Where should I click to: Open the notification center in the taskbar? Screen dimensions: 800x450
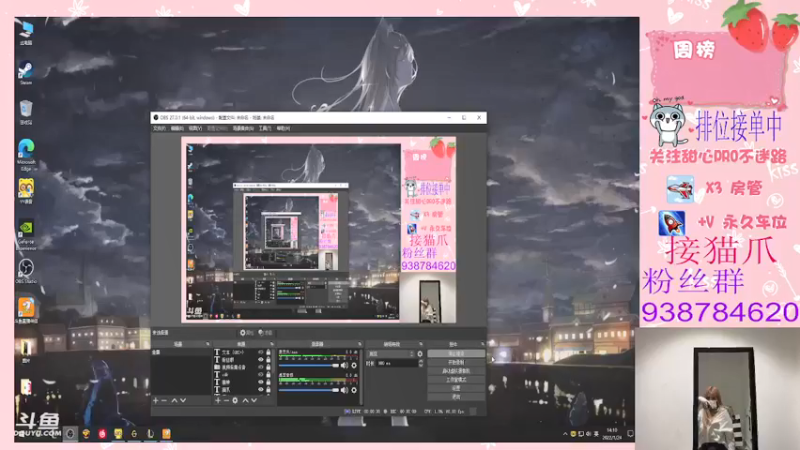click(x=631, y=434)
